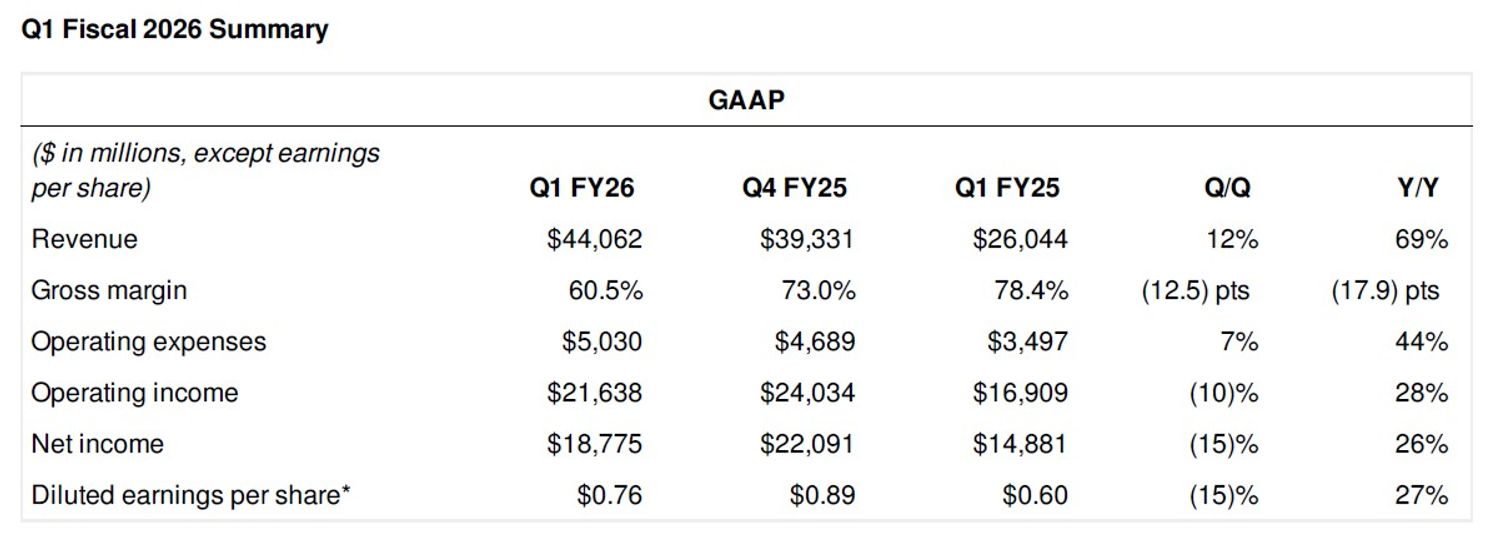Viewport: 1500px width, 538px height.
Task: Select the Net income row label
Action: pos(97,444)
